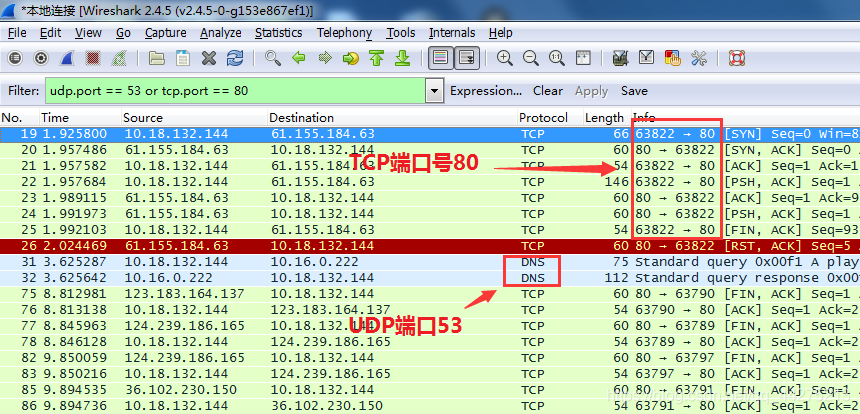Go to specified packet number icon

tap(350, 58)
